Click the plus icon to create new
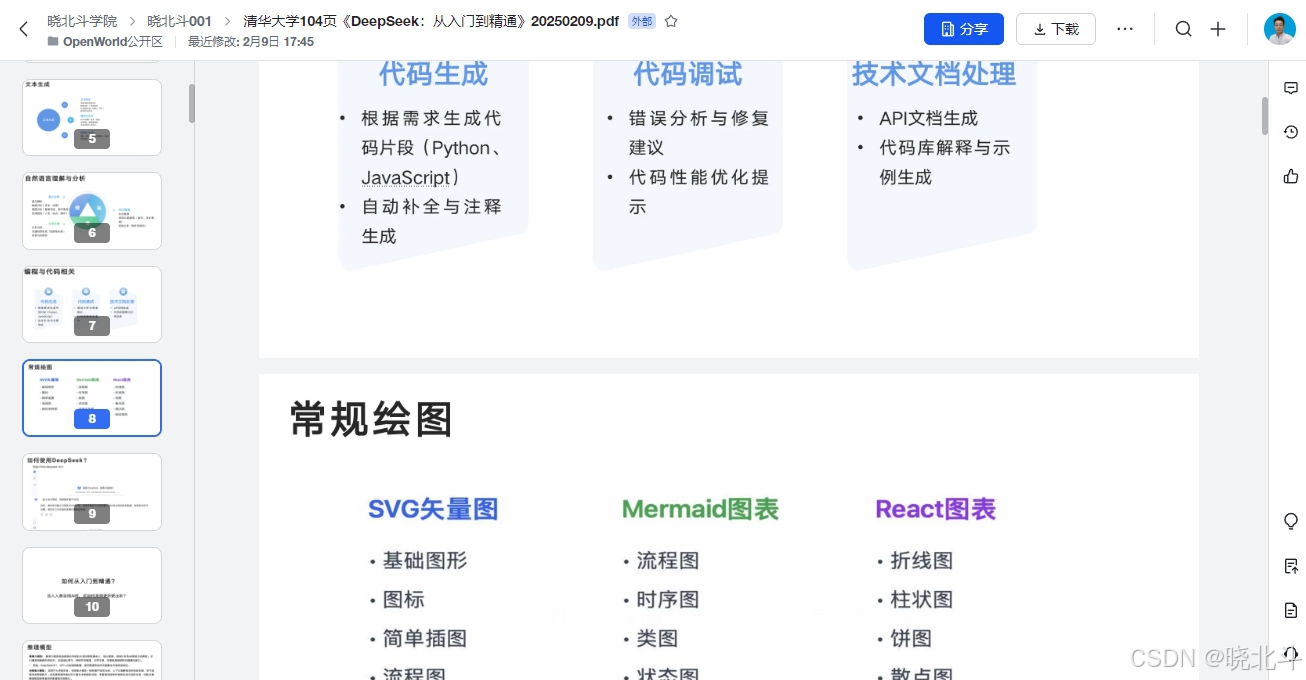This screenshot has height=680, width=1306. pos(1218,29)
